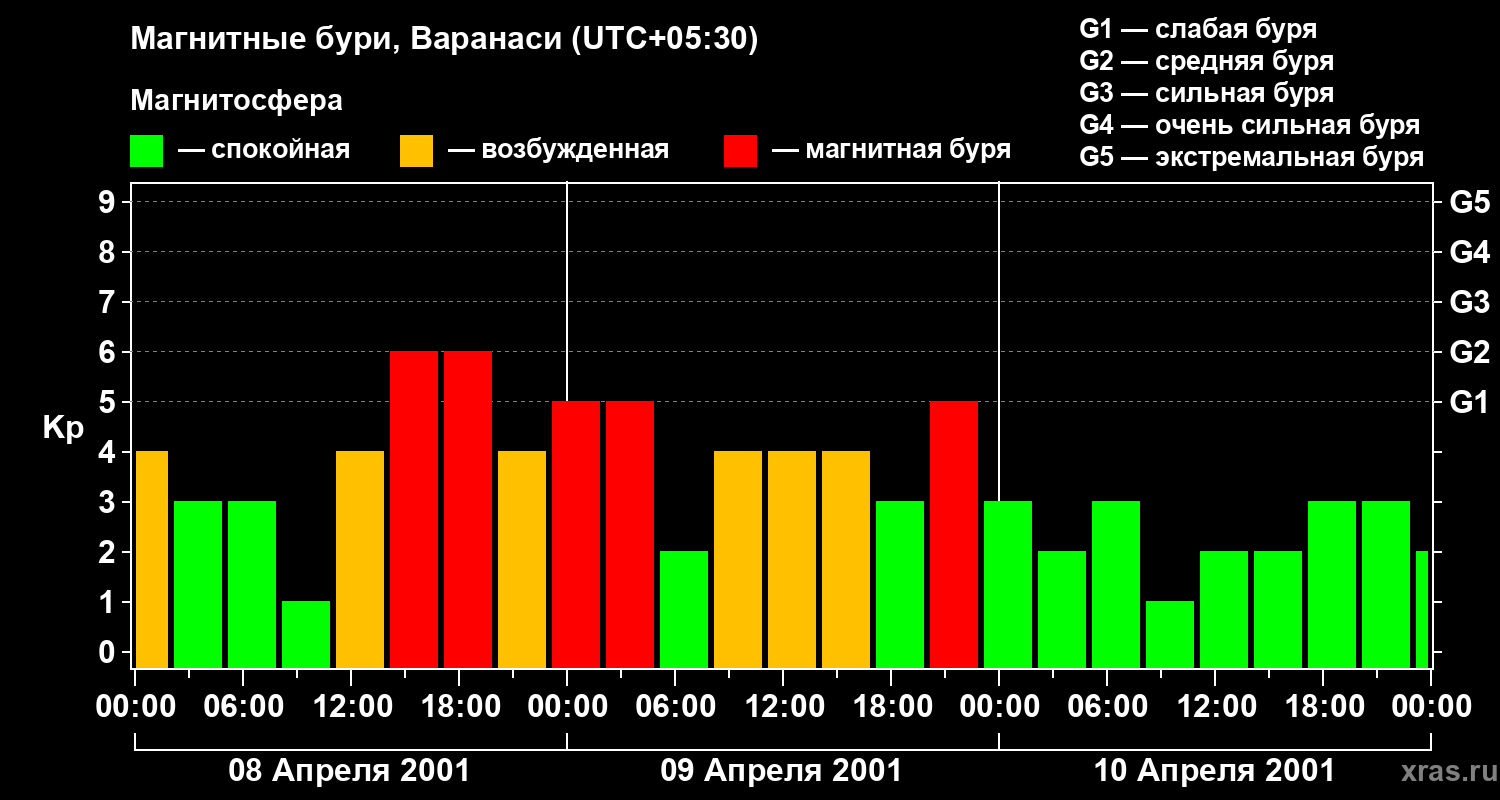Viewport: 1500px width, 800px height.
Task: Click the '9' value on the Kp axis
Action: click(x=108, y=202)
